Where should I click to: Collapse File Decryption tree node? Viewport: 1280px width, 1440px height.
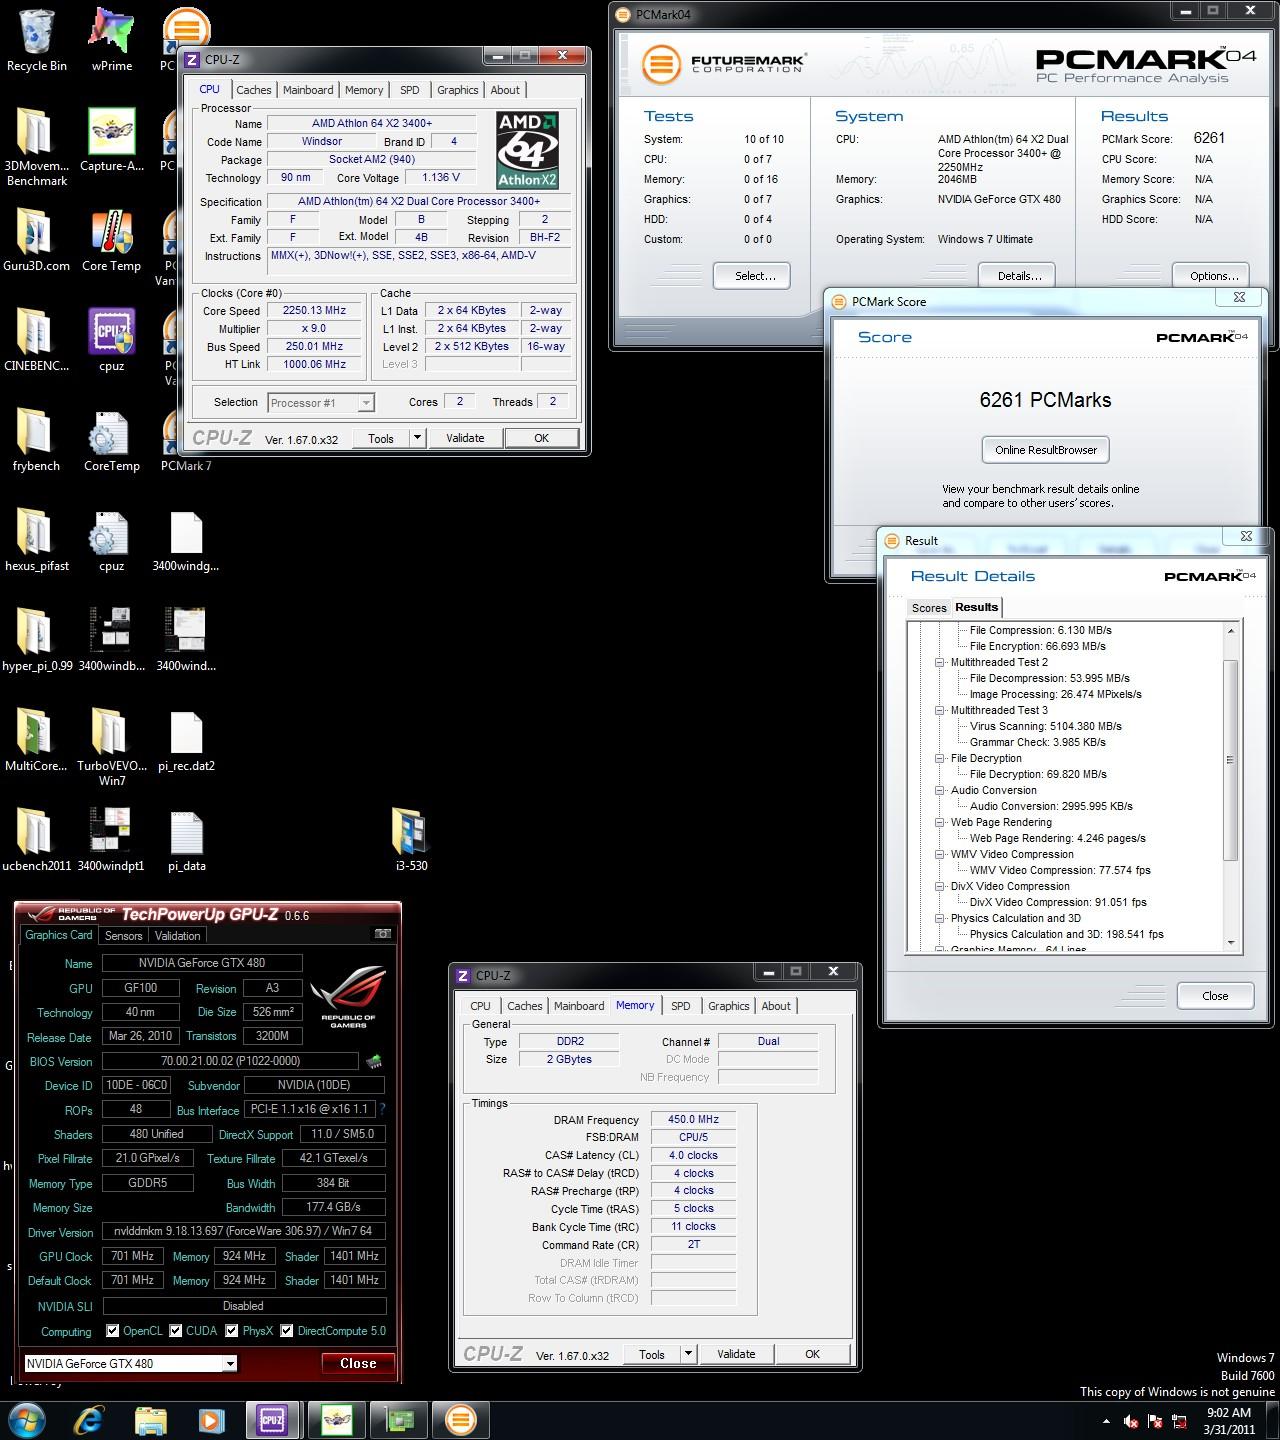coord(940,758)
